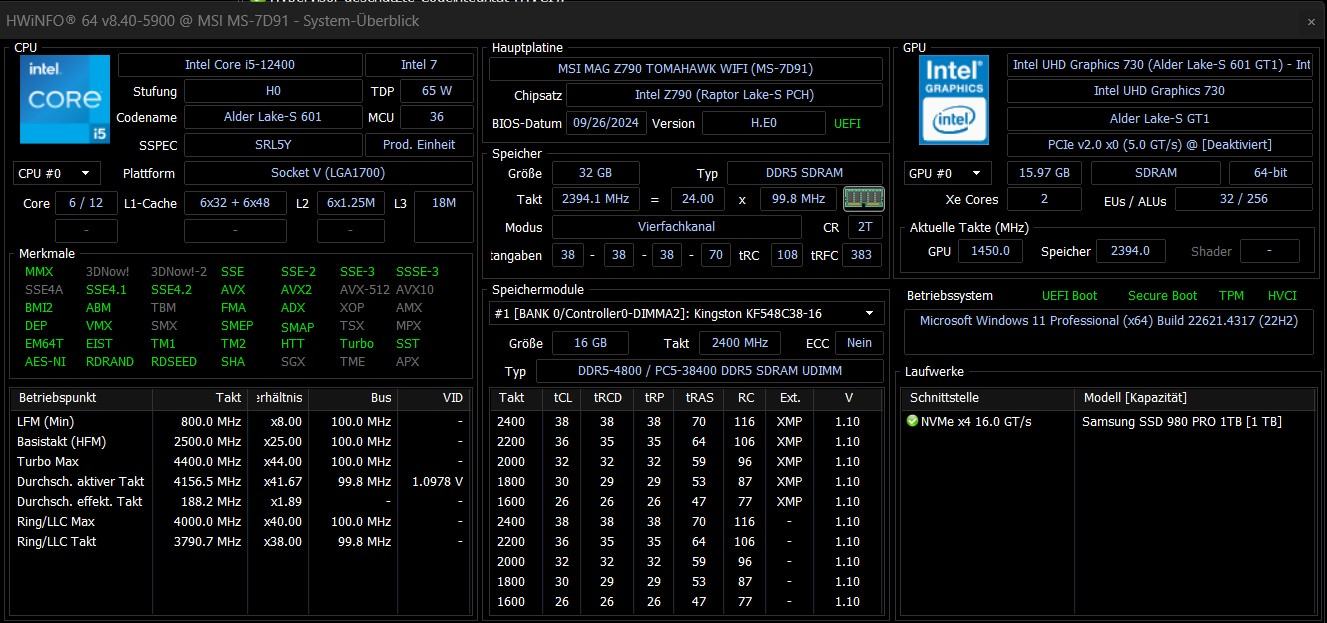Click the 64-bit GPU bus width field
Image resolution: width=1327 pixels, height=623 pixels.
(1271, 173)
